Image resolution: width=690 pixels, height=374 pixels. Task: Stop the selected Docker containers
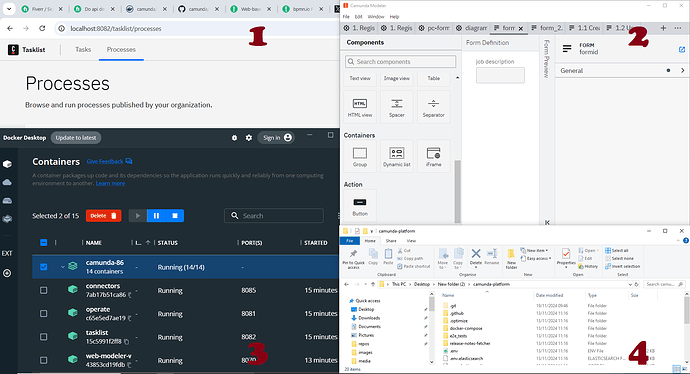(x=175, y=216)
